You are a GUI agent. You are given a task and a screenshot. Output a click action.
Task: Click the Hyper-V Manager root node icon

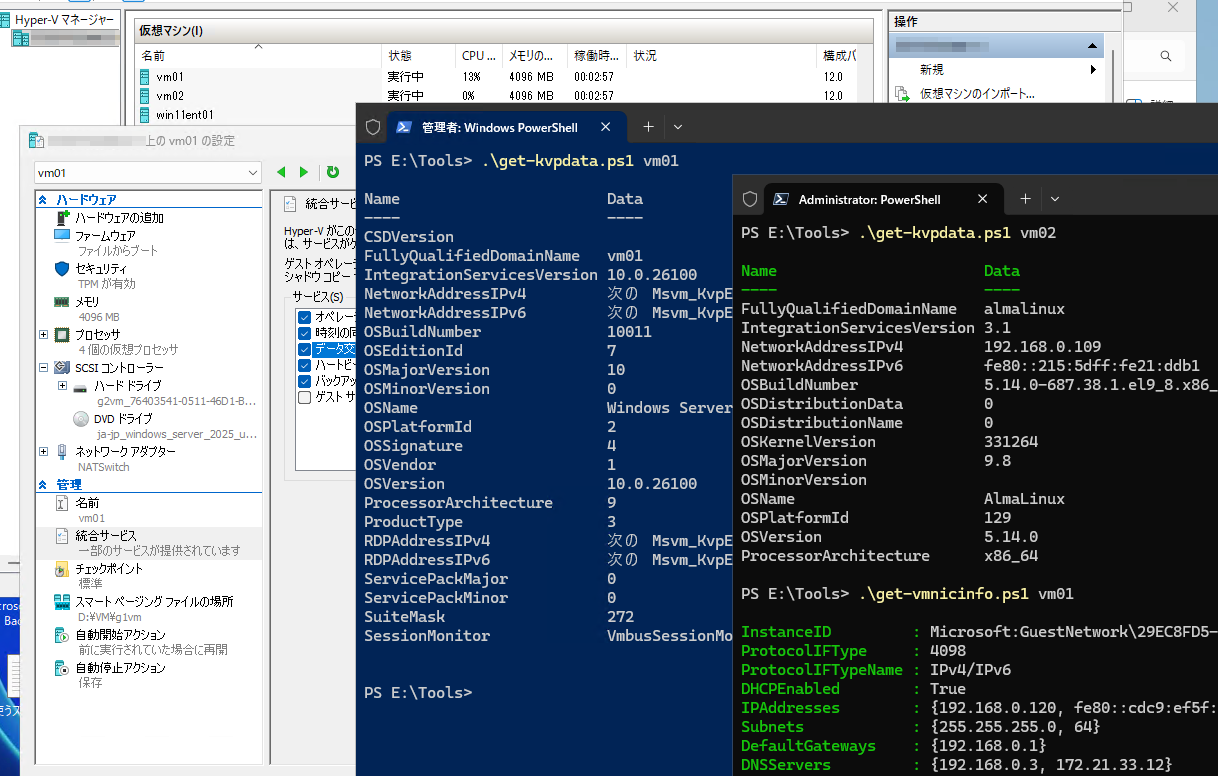tap(7, 19)
